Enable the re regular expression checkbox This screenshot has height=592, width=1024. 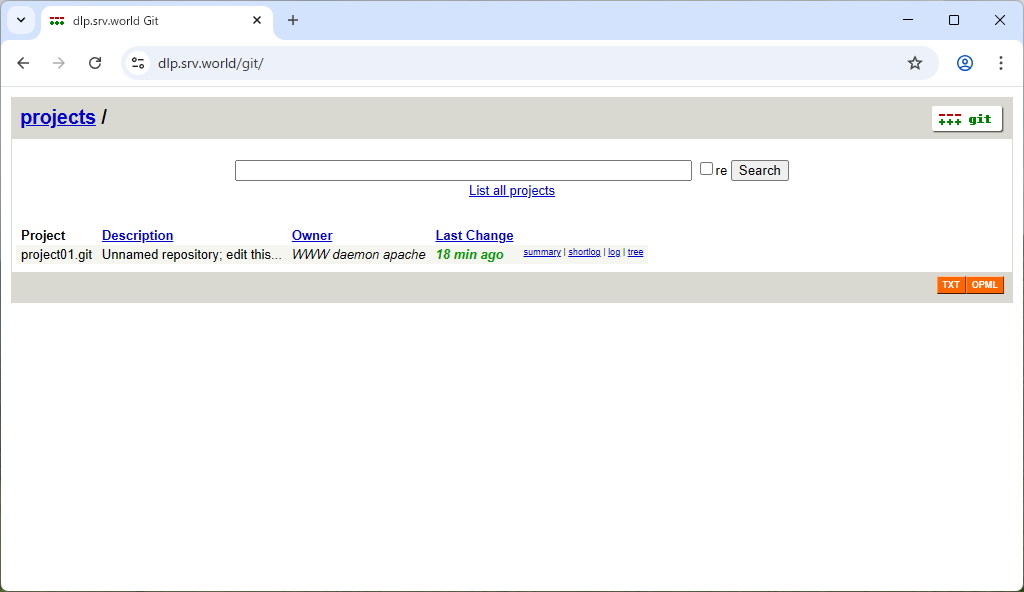[x=706, y=169]
